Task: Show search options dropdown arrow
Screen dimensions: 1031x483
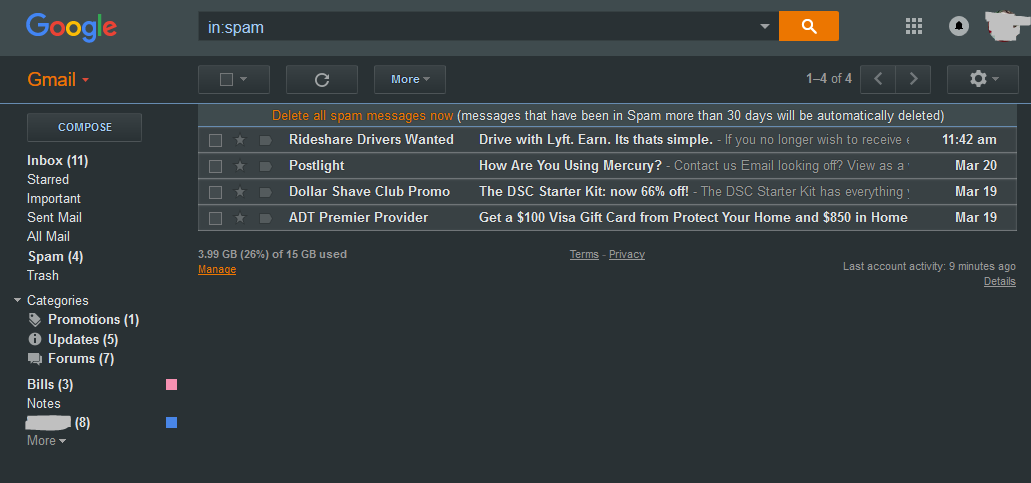Action: pos(764,26)
